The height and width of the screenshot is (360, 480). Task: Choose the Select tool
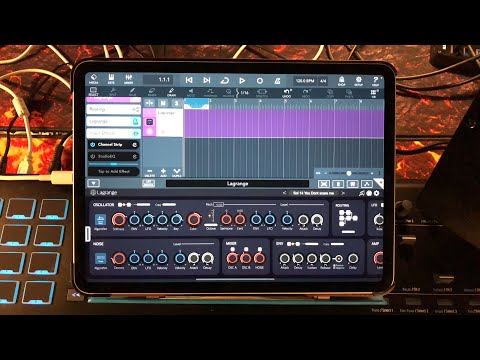[x=93, y=92]
